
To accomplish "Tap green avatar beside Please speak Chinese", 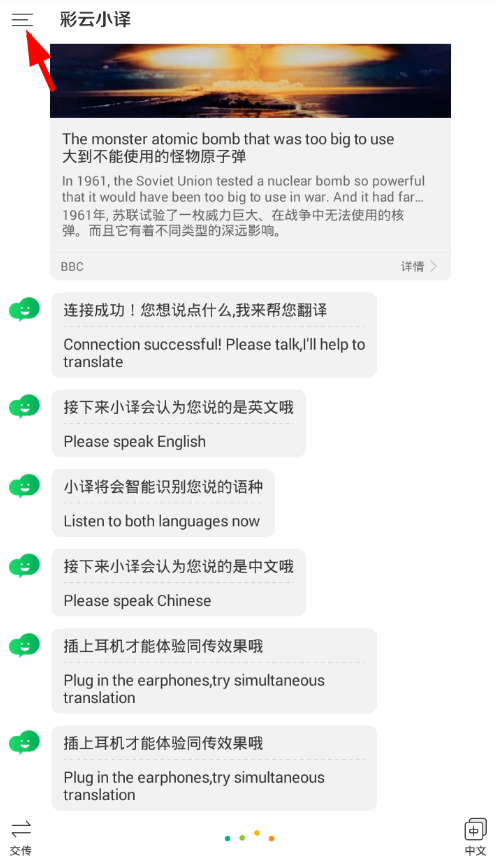I will pos(24,565).
